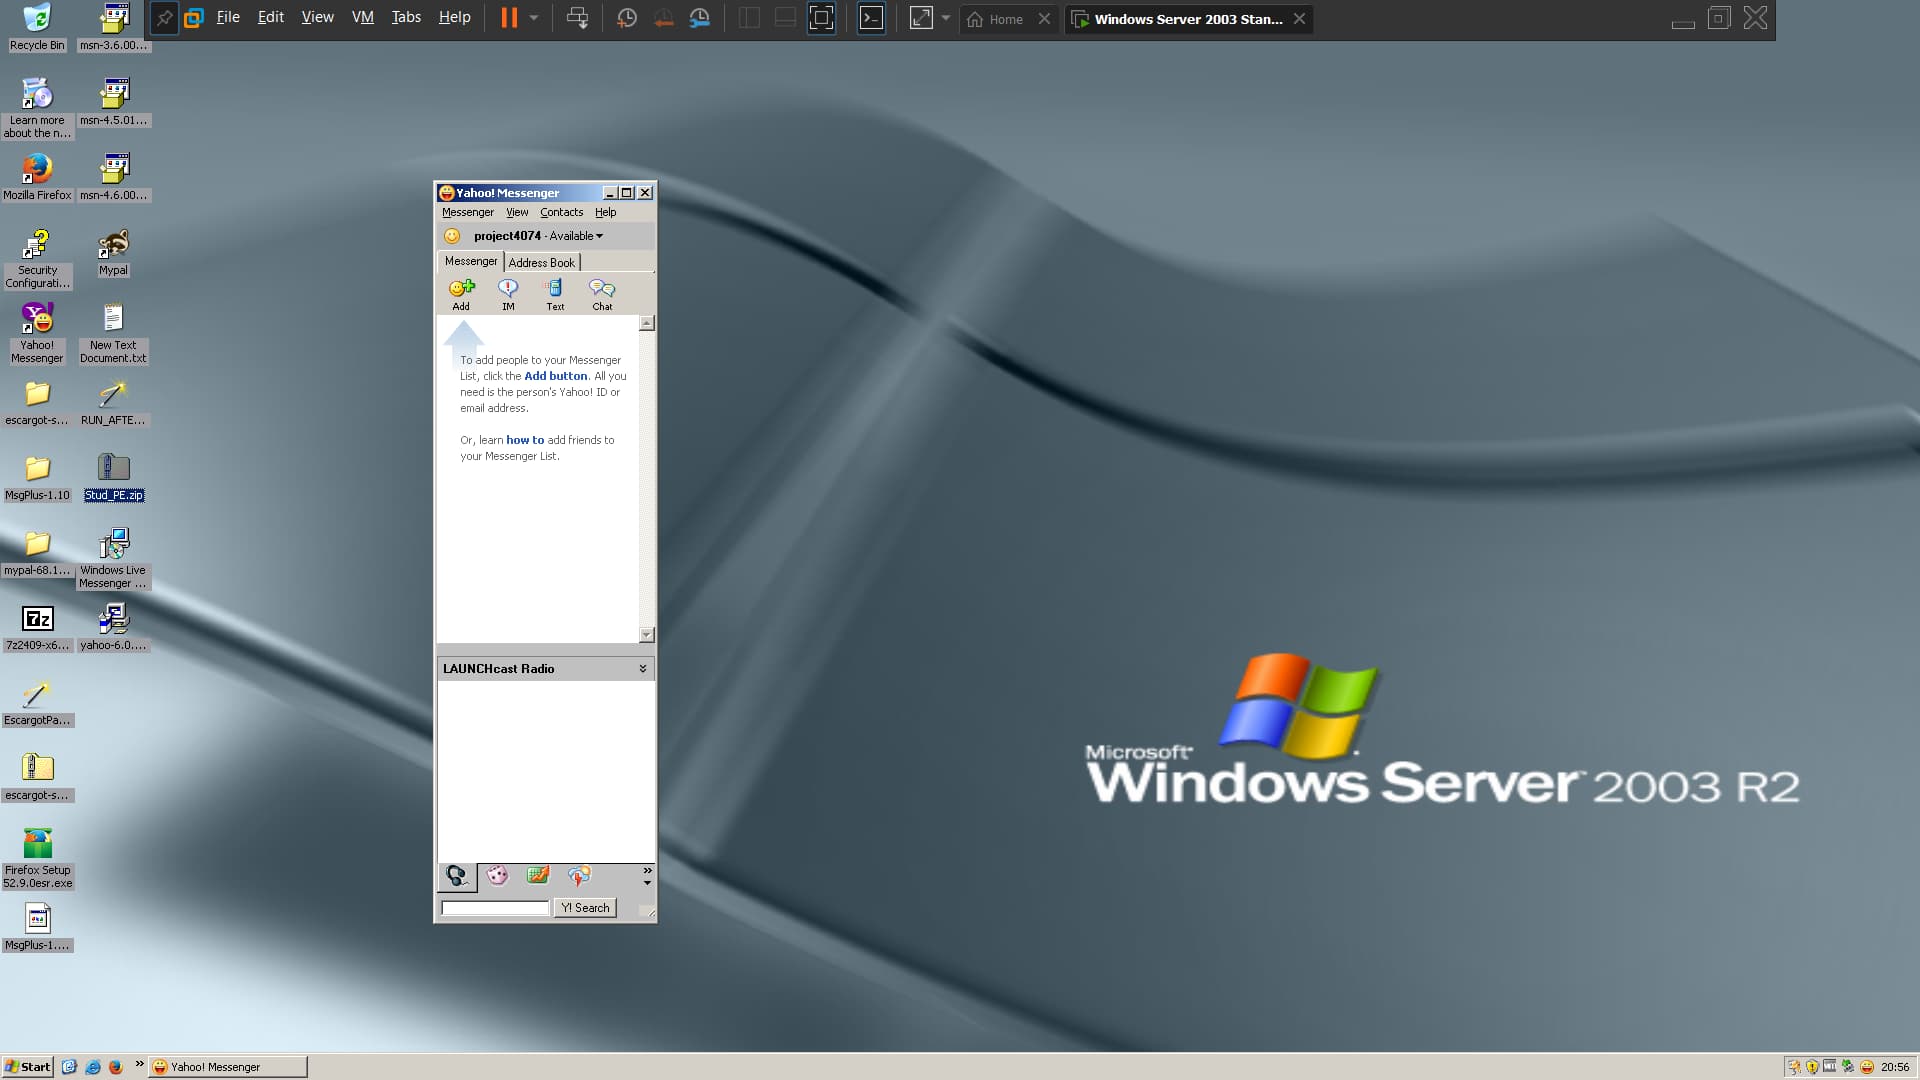Click the Chat icon in Yahoo Messenger toolbar

602,288
